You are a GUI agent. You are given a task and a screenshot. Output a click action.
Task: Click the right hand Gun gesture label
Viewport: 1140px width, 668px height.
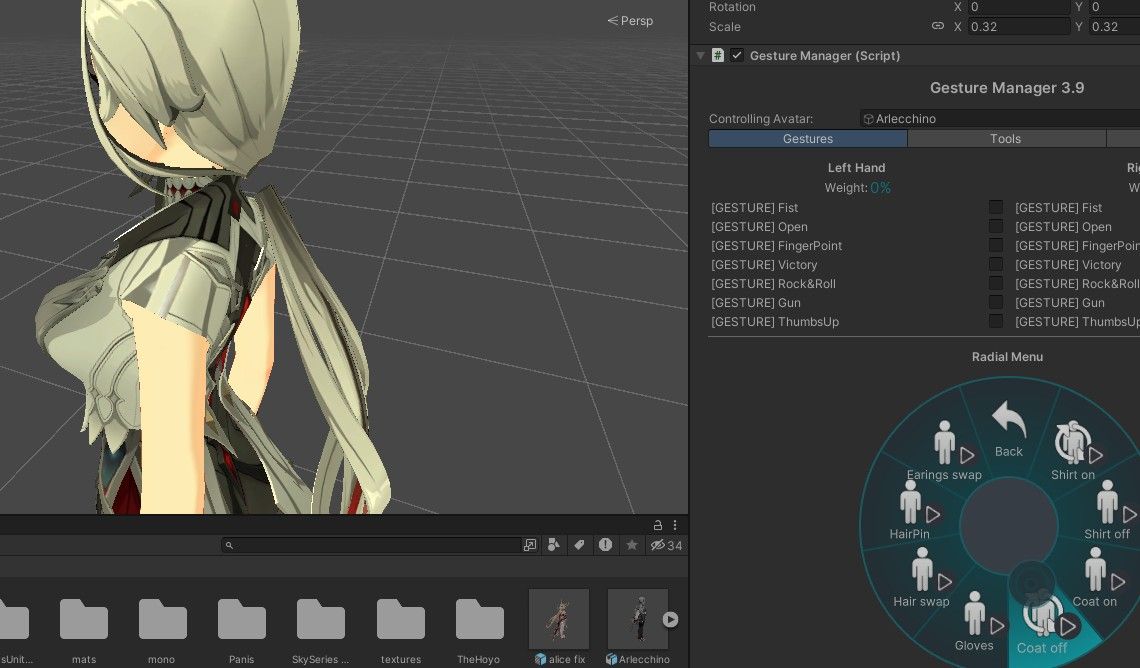[1060, 302]
